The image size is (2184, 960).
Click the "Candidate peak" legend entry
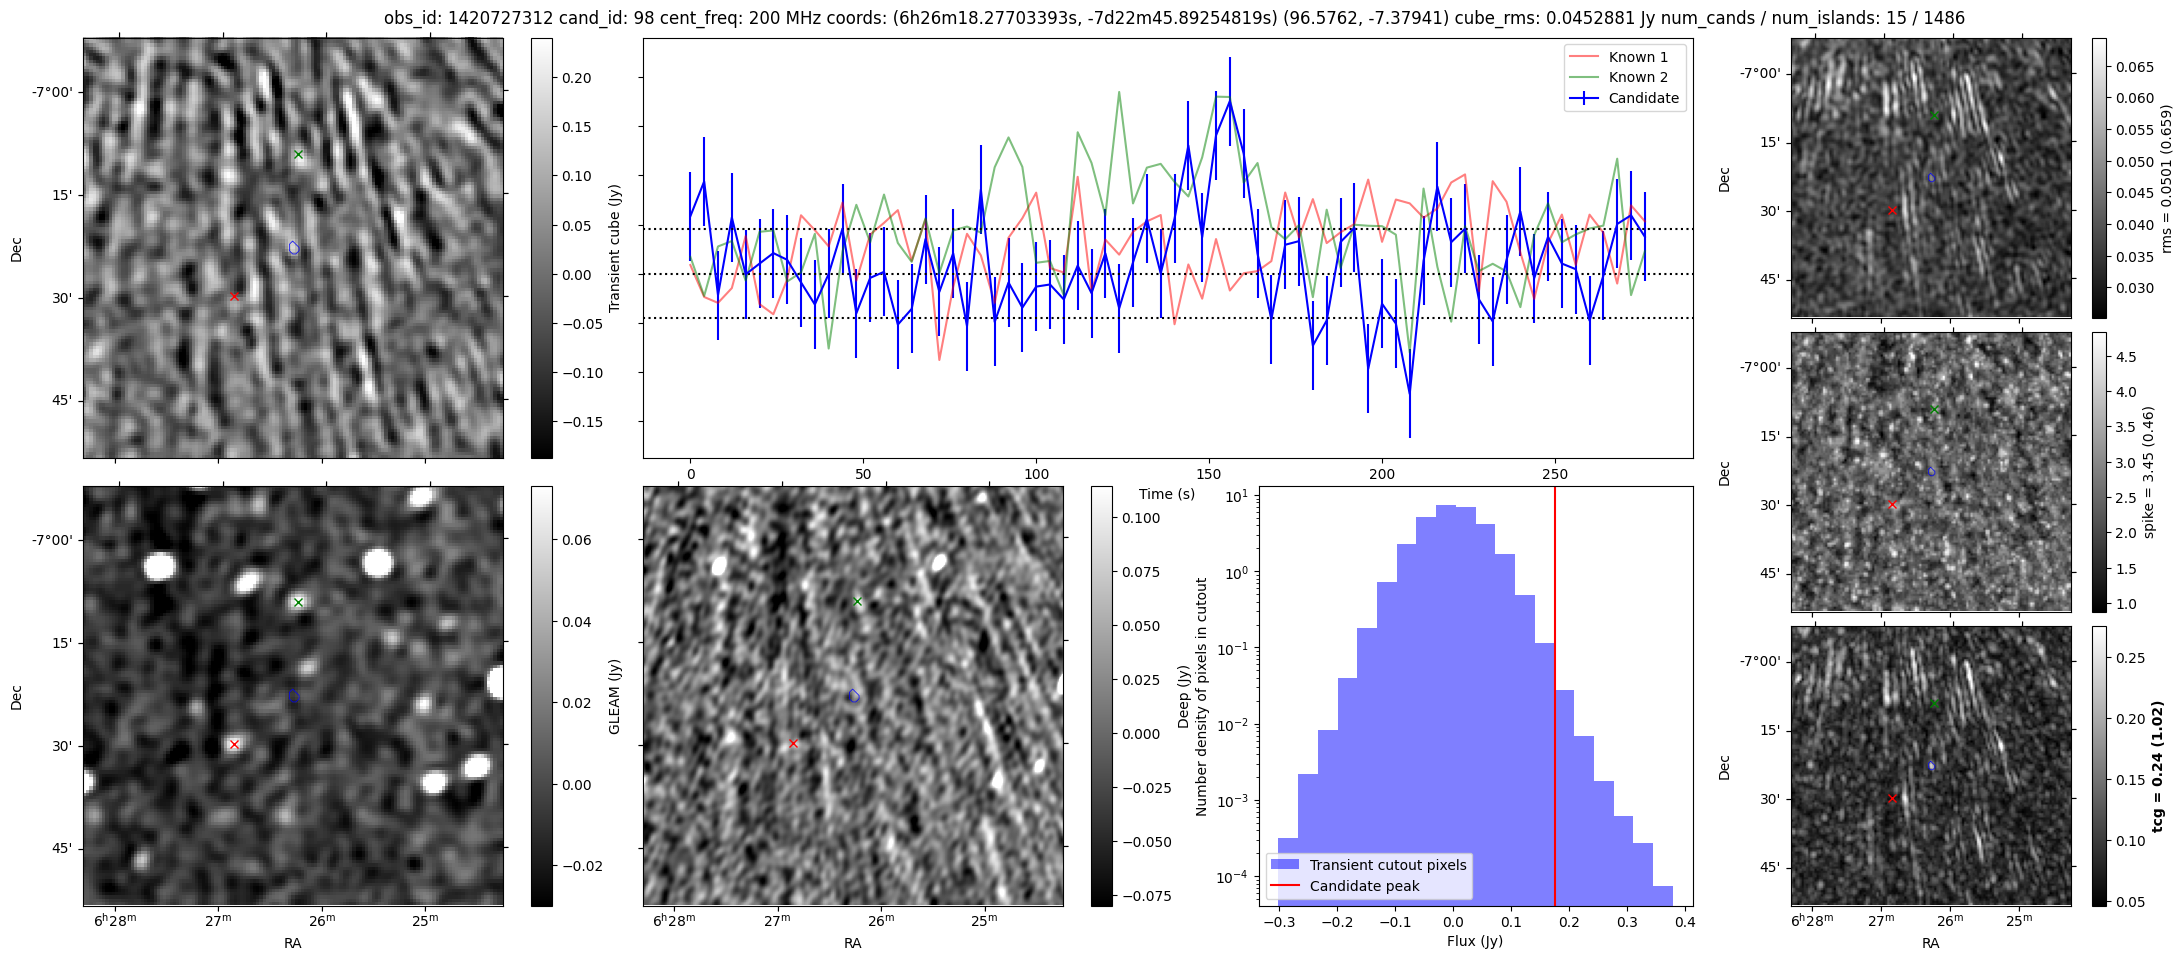pyautogui.click(x=1364, y=886)
